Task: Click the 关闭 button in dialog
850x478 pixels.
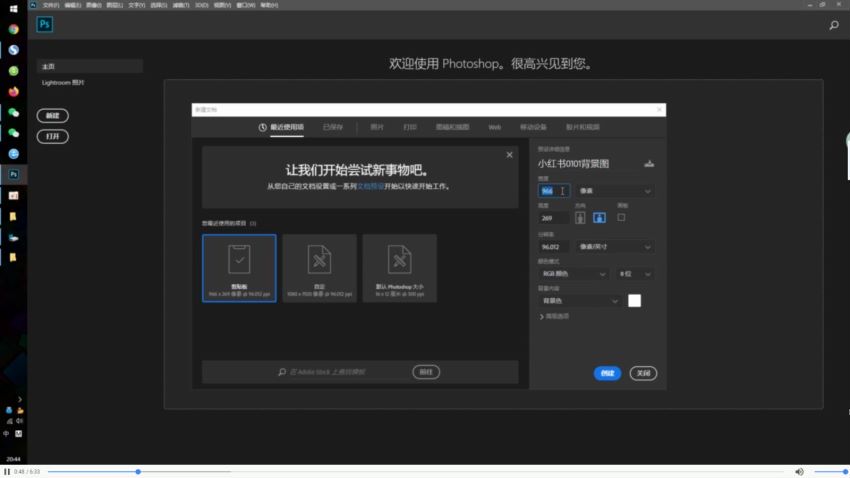Action: (643, 373)
